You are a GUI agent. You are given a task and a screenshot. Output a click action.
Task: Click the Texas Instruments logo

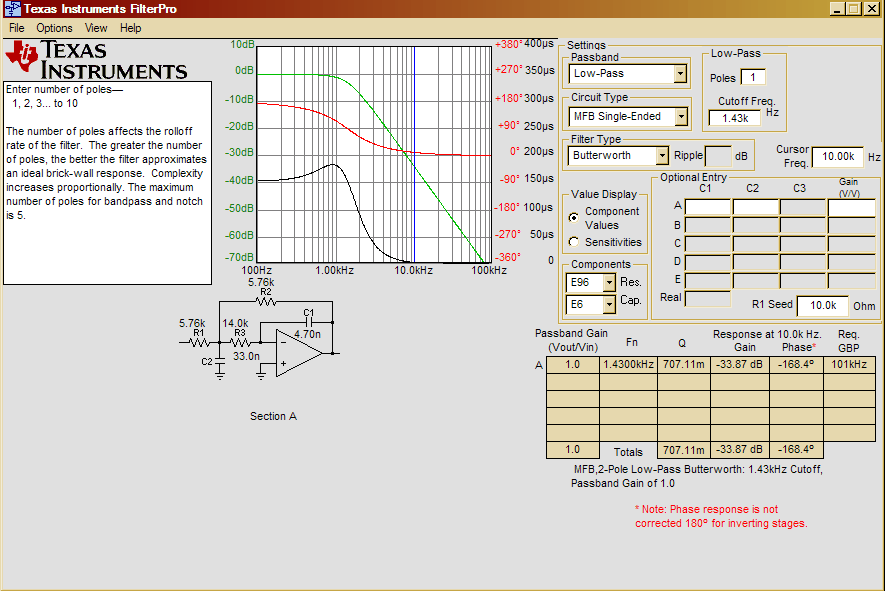click(96, 60)
